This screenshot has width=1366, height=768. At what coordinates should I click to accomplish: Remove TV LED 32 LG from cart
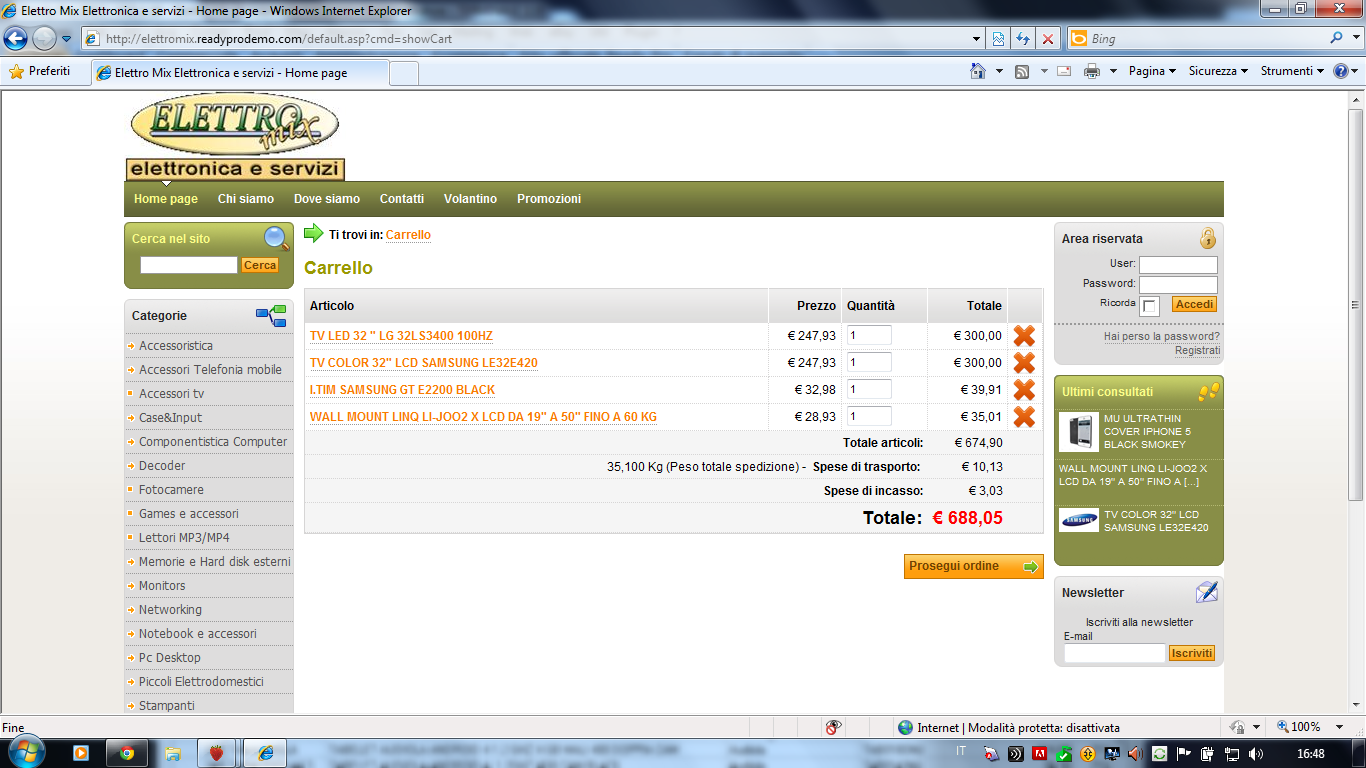tap(1024, 336)
